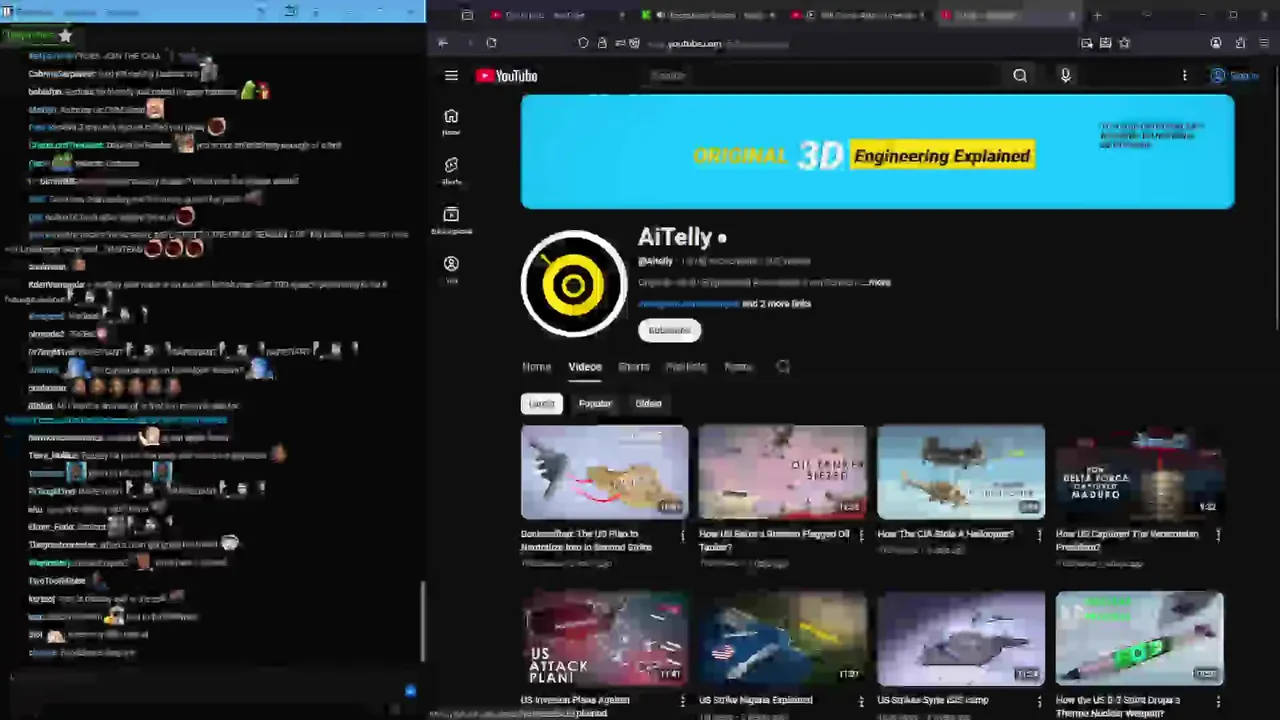The image size is (1280, 720).
Task: Select the Oldest sort chip
Action: click(x=648, y=404)
